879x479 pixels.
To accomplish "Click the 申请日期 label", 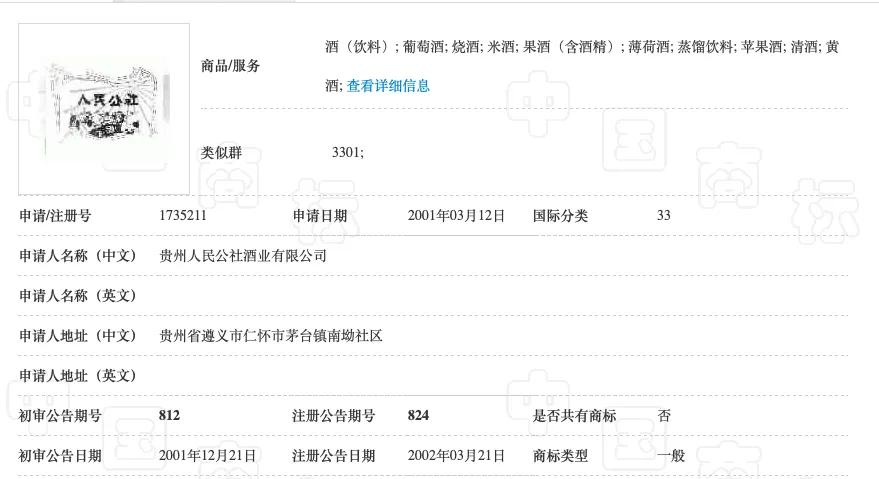I will 320,215.
